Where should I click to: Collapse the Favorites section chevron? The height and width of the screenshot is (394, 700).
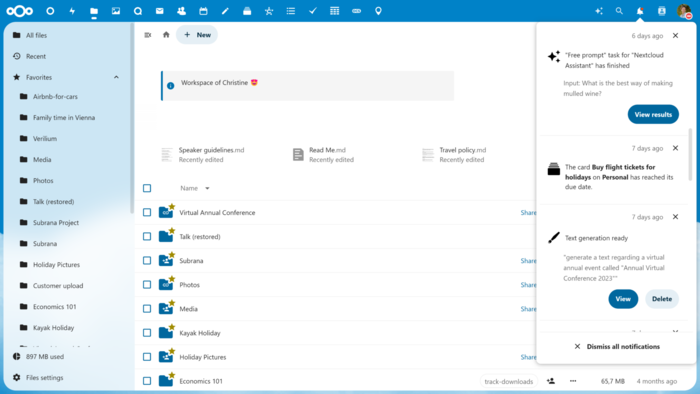point(116,77)
